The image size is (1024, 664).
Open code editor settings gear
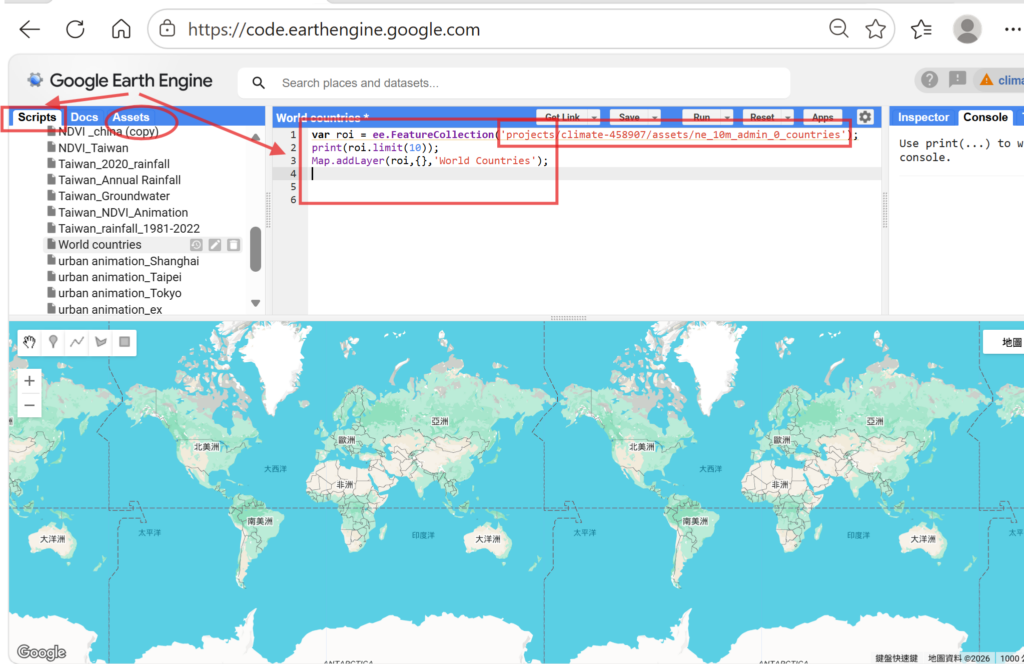tap(865, 117)
